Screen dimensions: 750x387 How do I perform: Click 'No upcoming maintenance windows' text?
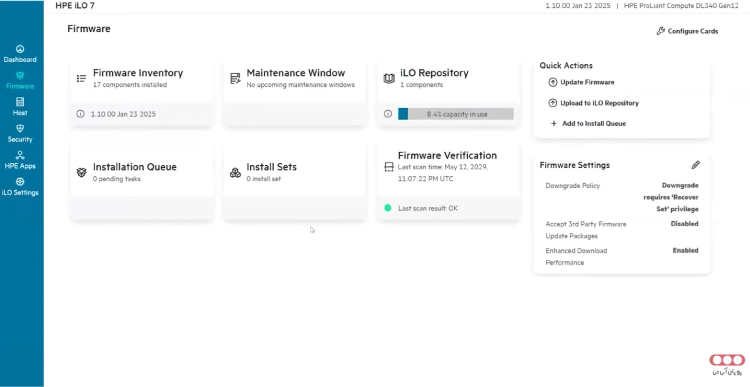coord(300,85)
